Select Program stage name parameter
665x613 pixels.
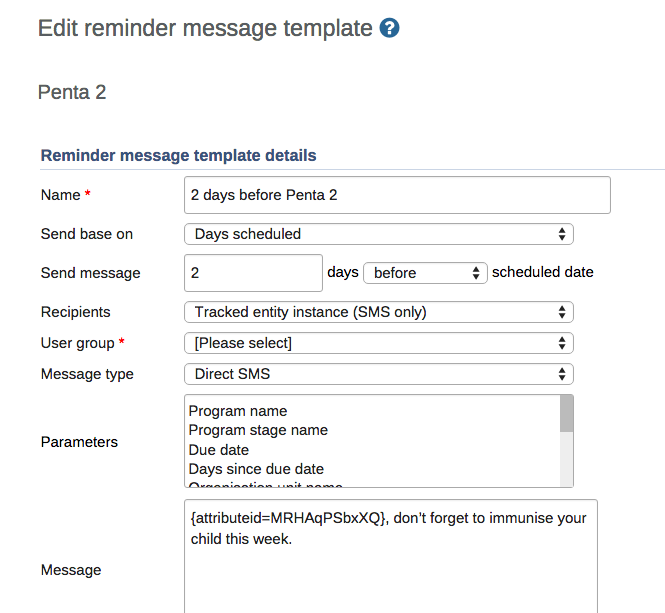coord(258,430)
